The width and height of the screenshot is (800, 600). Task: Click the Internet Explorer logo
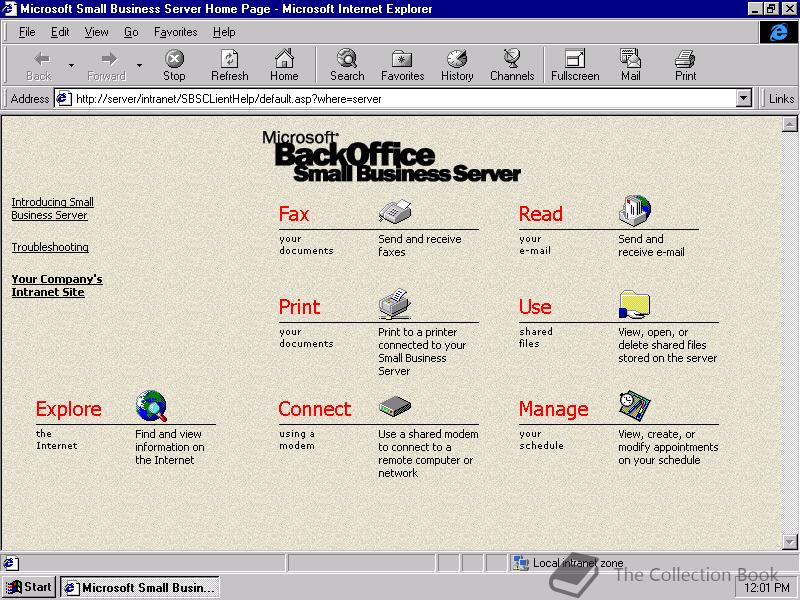(778, 33)
